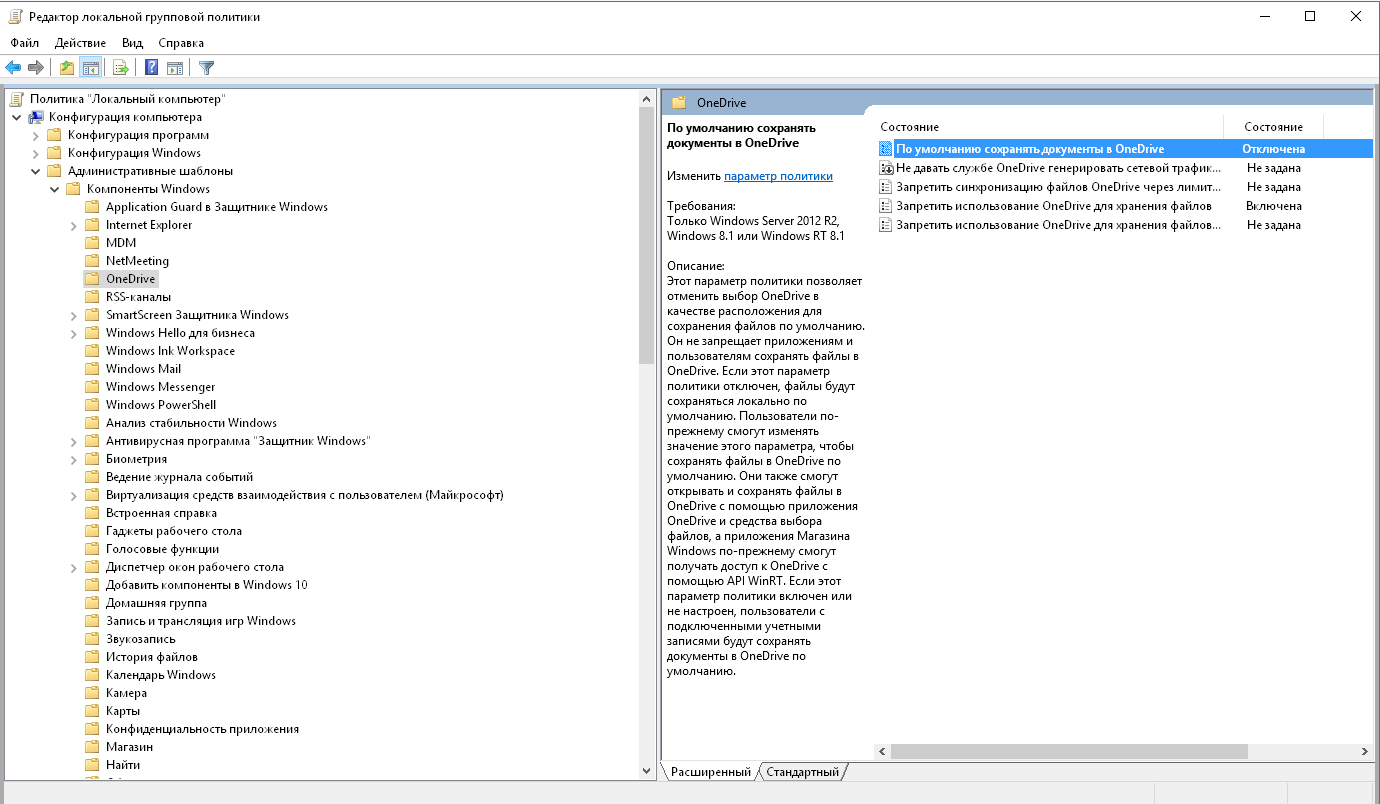The width and height of the screenshot is (1380, 804).
Task: Switch to the Расширенный tab
Action: (x=710, y=772)
